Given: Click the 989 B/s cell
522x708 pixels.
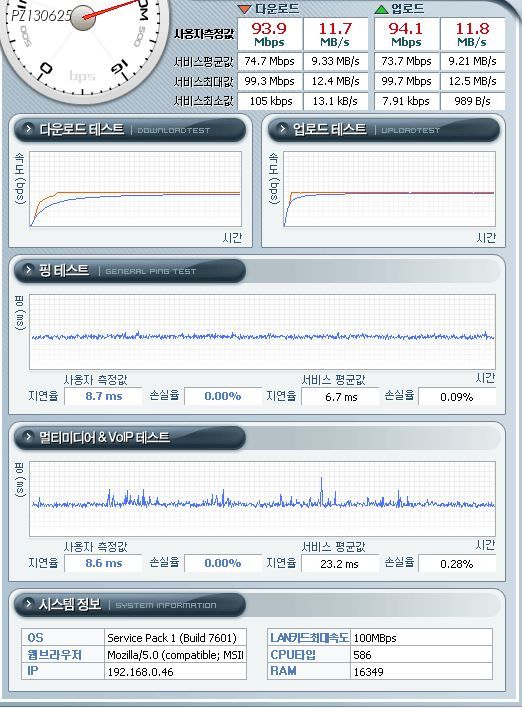Looking at the screenshot, I should tap(472, 101).
